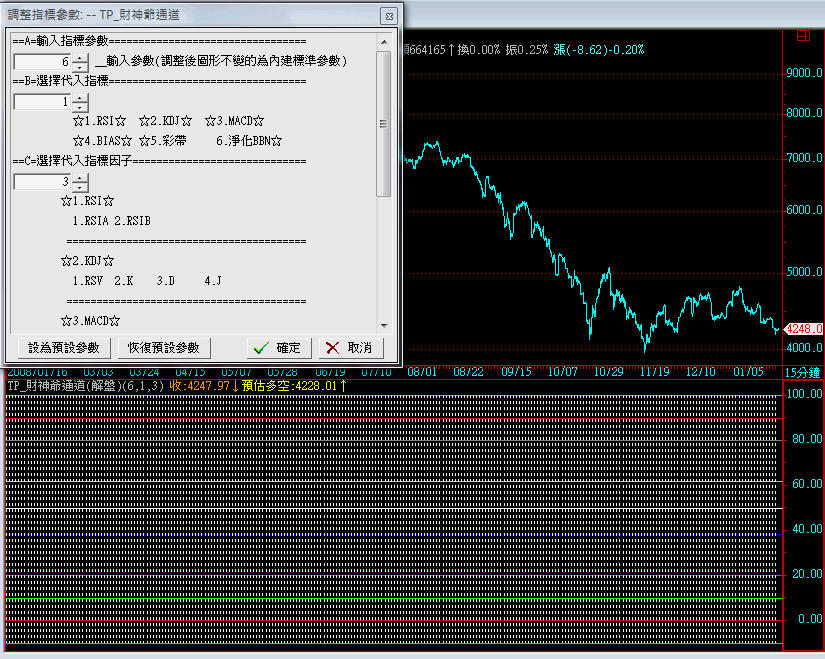Click the 漲(-8.62)-0.20% change text
The width and height of the screenshot is (825, 659).
click(599, 50)
